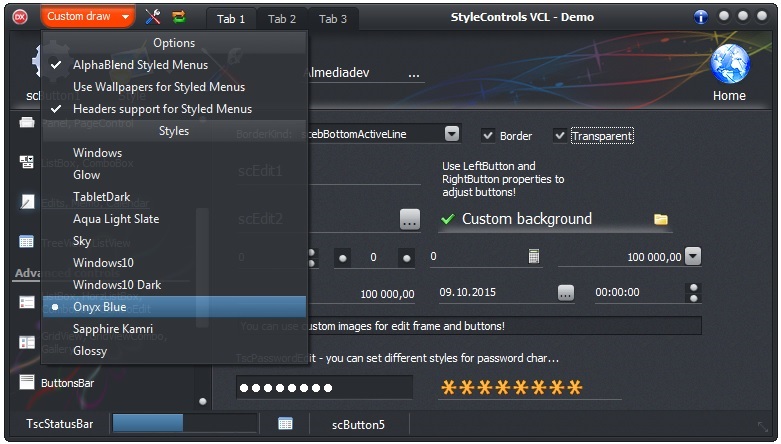This screenshot has width=781, height=444.
Task: Open the Custom draw dropdown button
Action: click(88, 16)
